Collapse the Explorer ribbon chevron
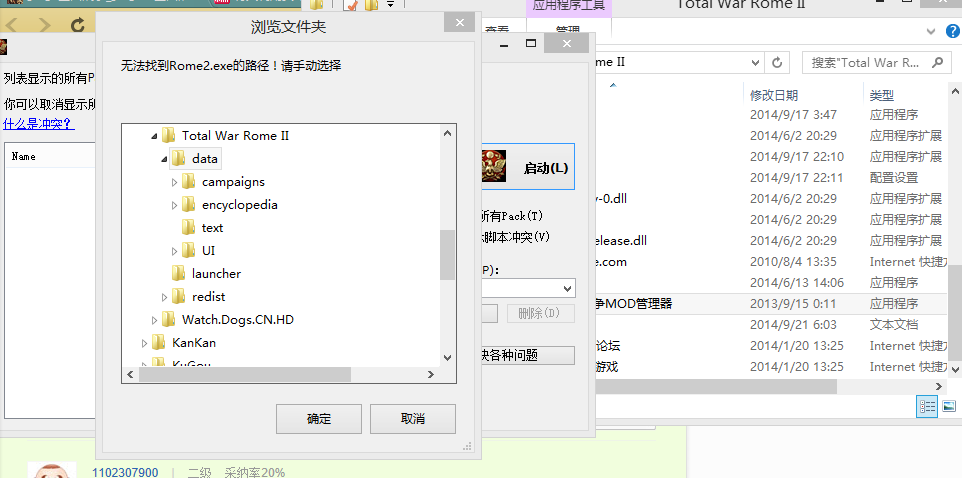Viewport: 962px width, 478px height. coord(932,31)
